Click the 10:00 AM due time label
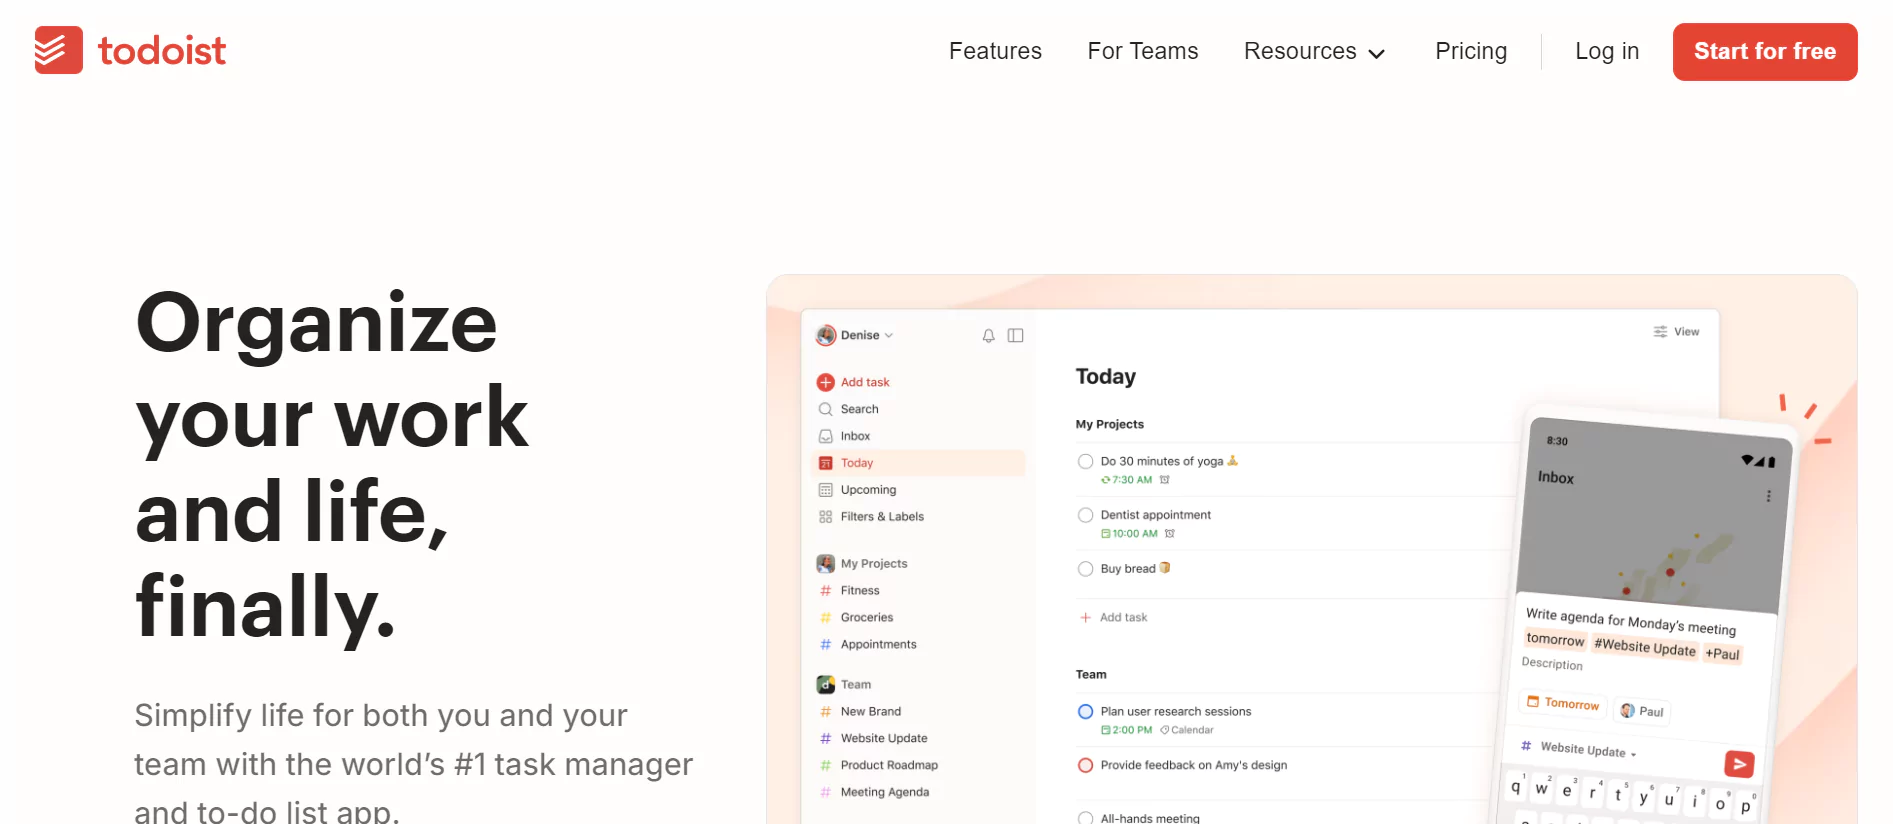This screenshot has height=824, width=1893. [x=1129, y=534]
